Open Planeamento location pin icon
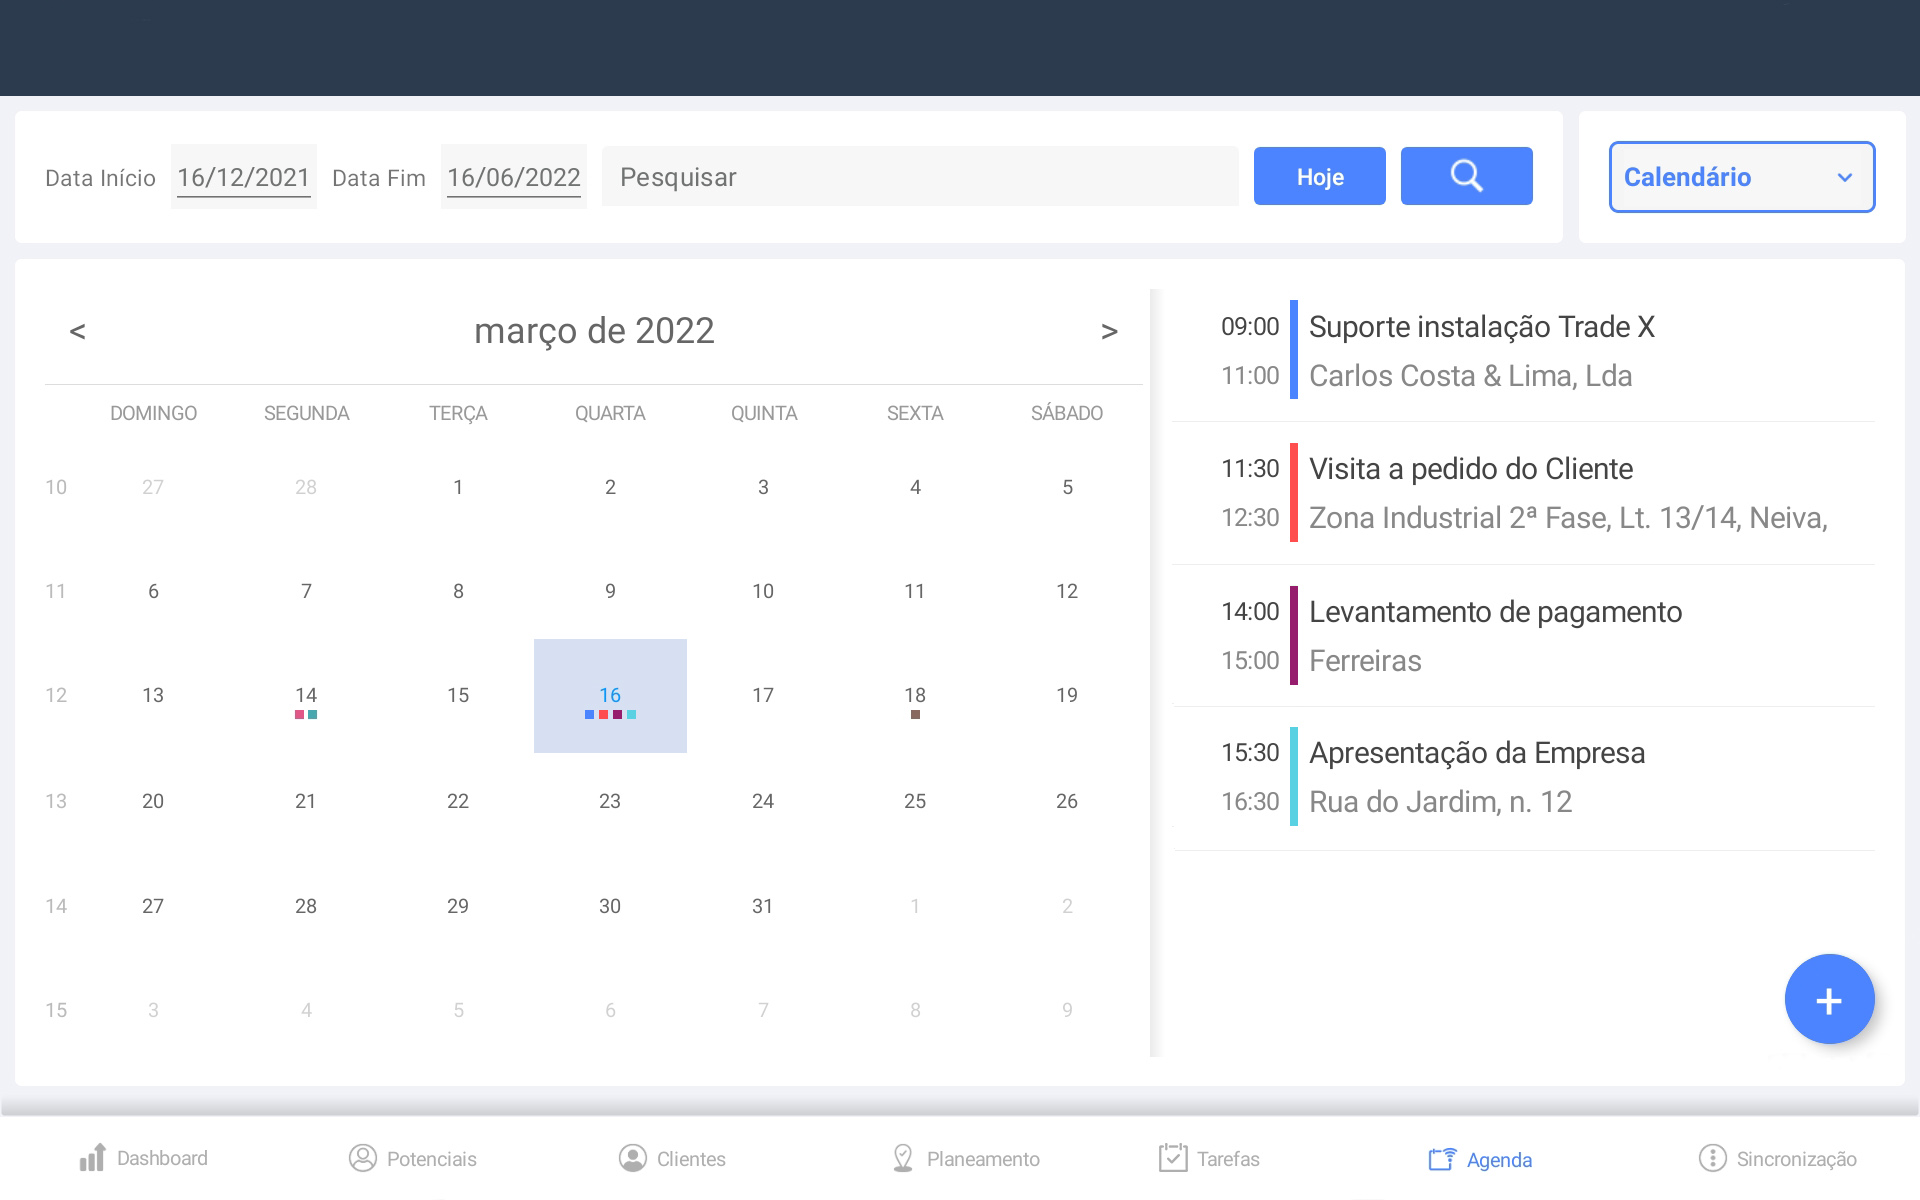This screenshot has height=1200, width=1920. pyautogui.click(x=902, y=1158)
